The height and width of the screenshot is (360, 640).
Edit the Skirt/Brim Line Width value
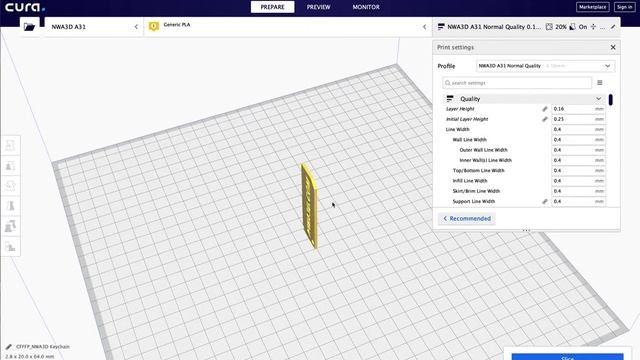coord(578,191)
